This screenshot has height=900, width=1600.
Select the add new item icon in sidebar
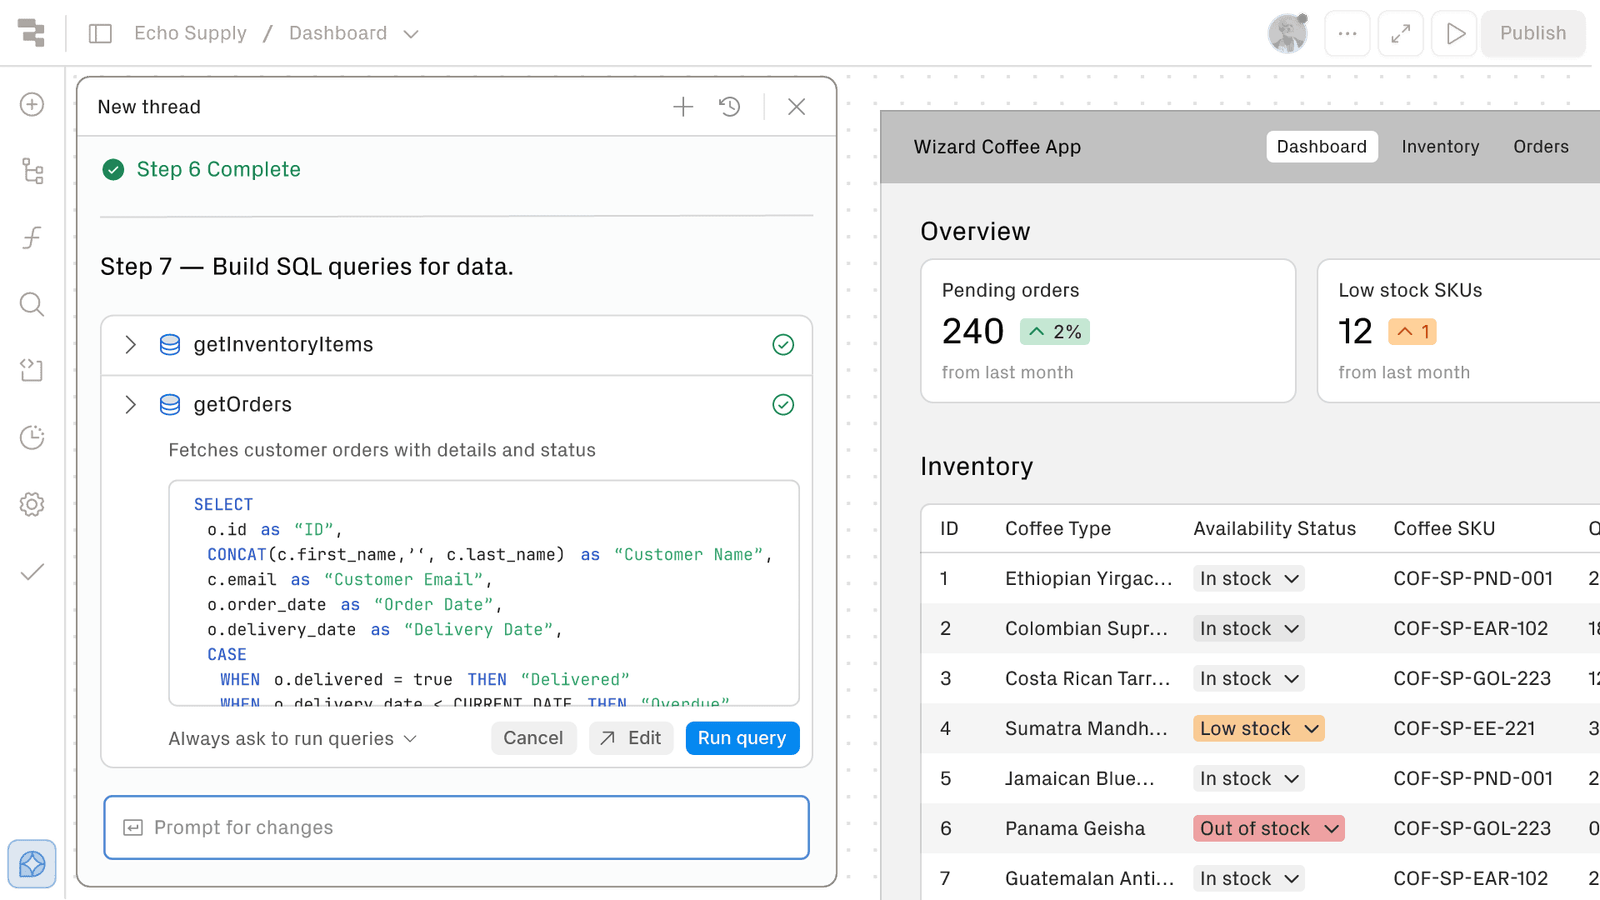coord(32,105)
